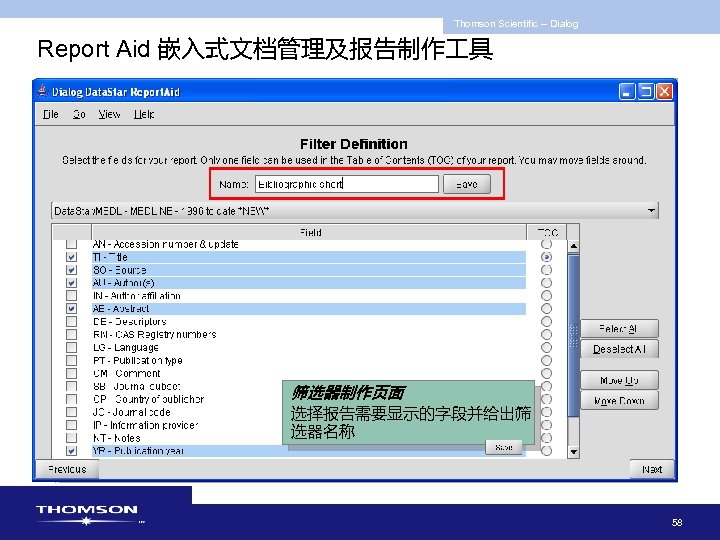The width and height of the screenshot is (720, 540).
Task: Close the ReportAid window
Action: coord(664,91)
